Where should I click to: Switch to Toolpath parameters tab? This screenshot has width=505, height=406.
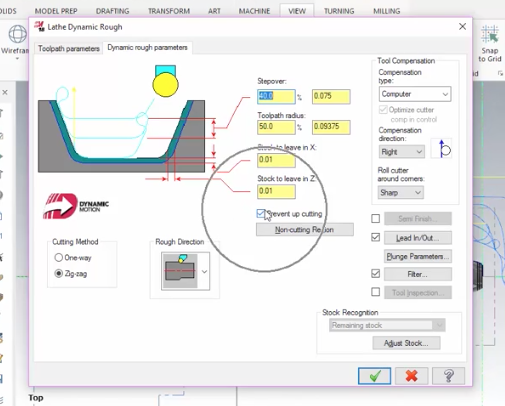click(x=69, y=49)
